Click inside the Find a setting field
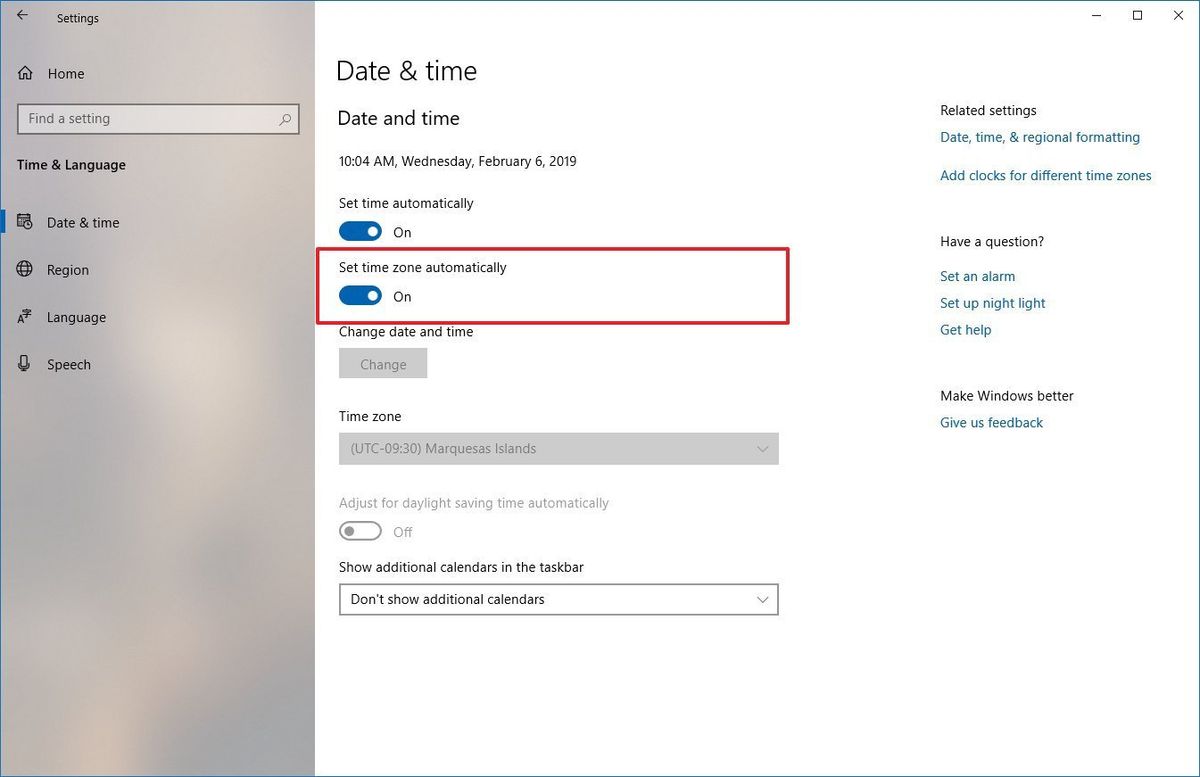Screen dimensions: 1200x777 click(150, 118)
